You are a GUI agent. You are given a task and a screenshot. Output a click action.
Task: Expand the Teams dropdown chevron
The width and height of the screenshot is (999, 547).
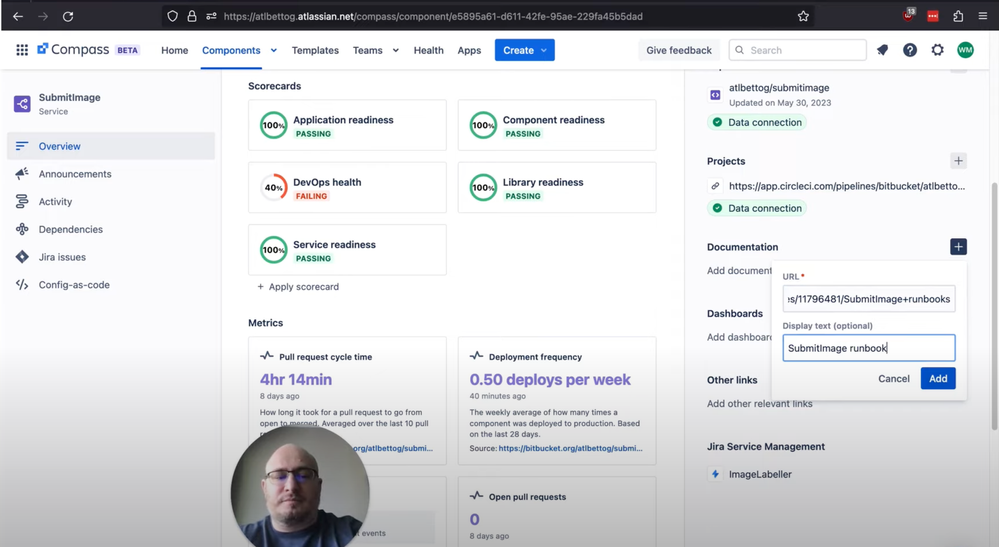396,50
